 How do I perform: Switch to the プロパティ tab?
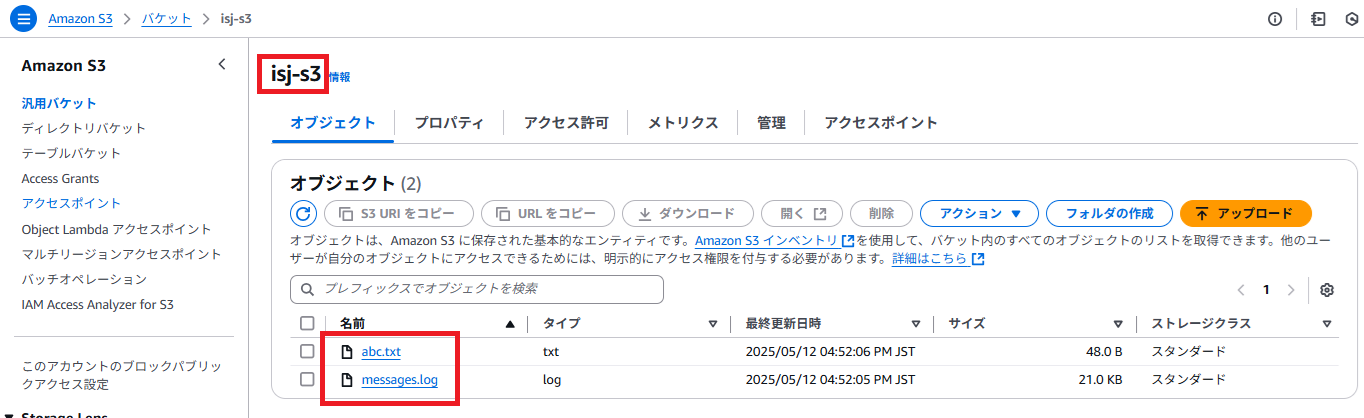tap(449, 123)
